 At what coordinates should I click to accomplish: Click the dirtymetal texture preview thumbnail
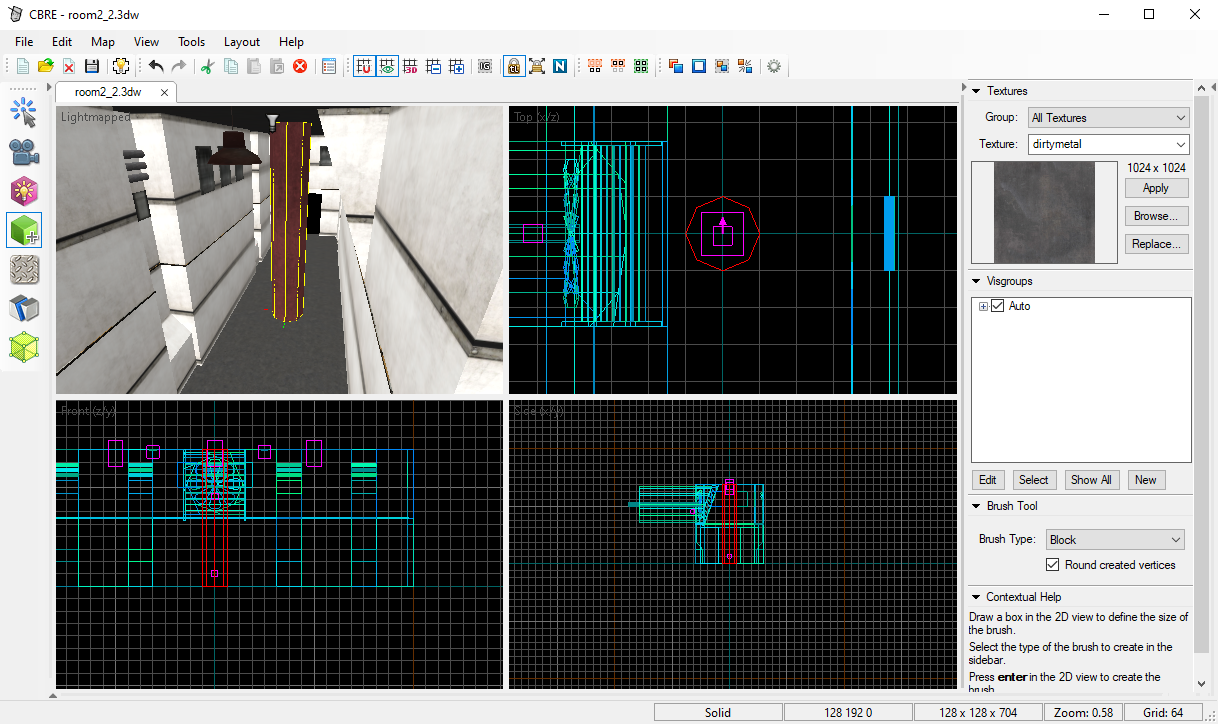pyautogui.click(x=1043, y=212)
